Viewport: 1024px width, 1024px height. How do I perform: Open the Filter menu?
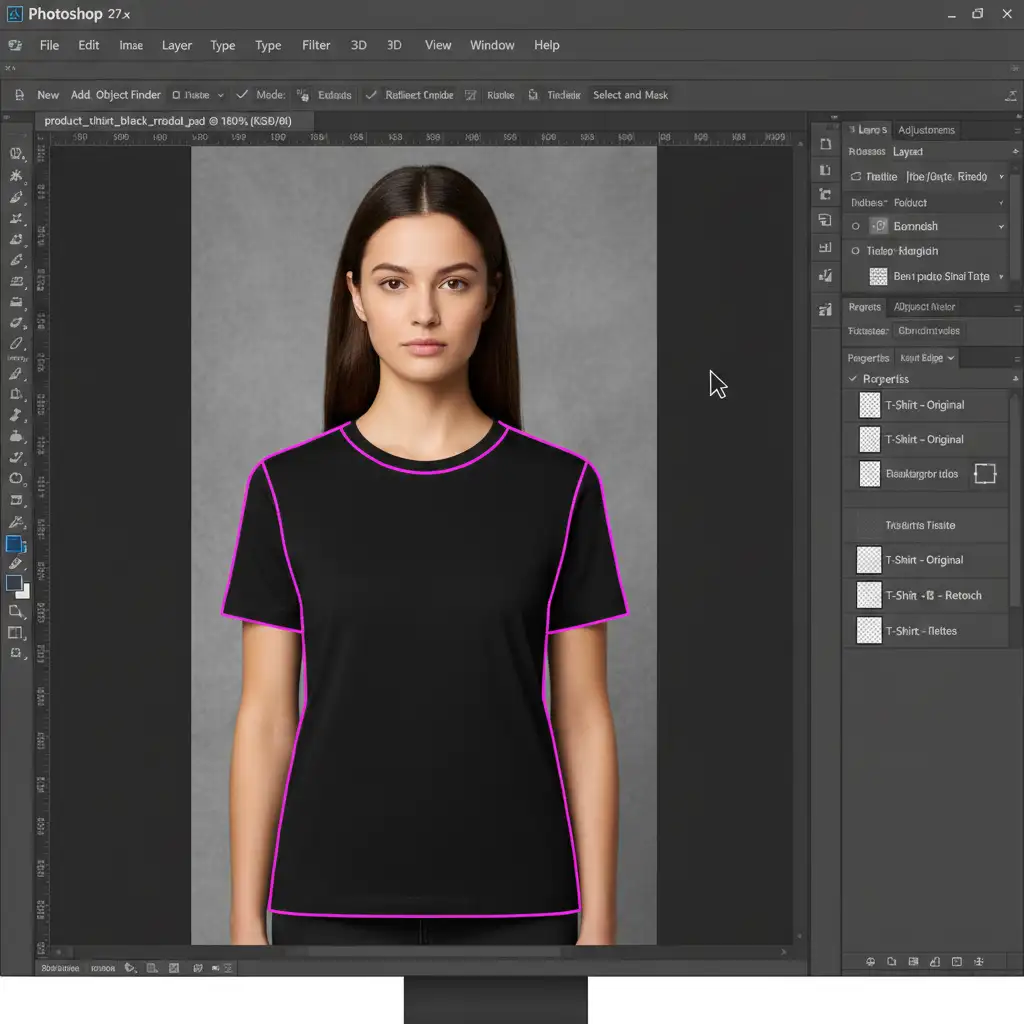(316, 45)
